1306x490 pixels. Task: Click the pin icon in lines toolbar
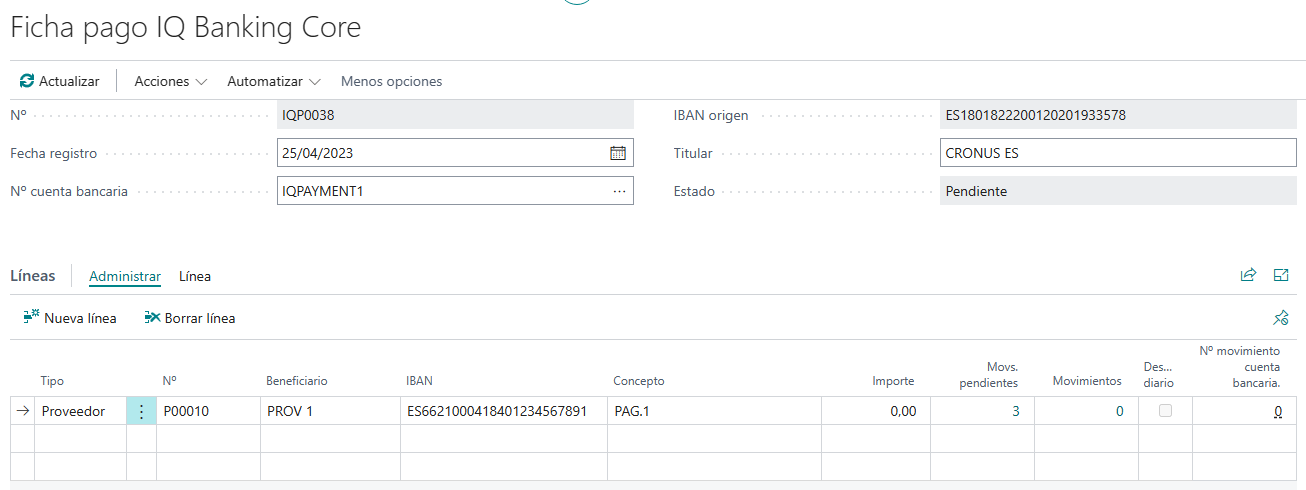(x=1280, y=318)
